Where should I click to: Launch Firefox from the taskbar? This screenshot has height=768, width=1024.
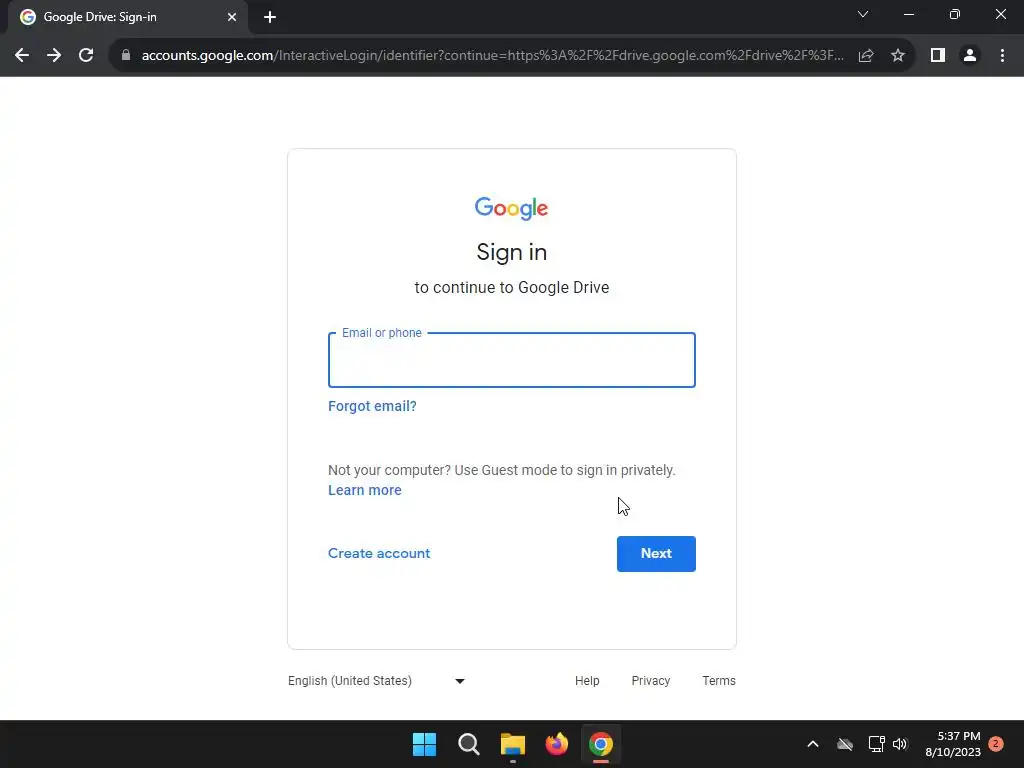click(x=556, y=744)
